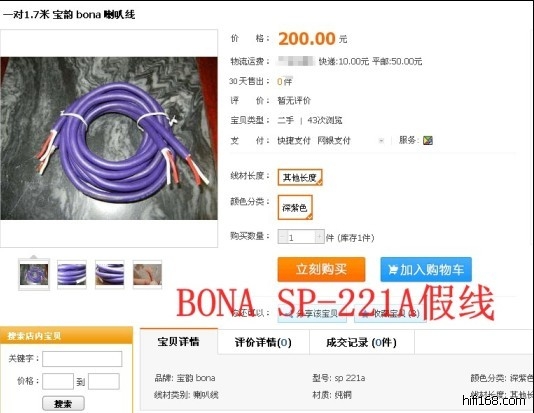Click the minimum price input field
534x413 pixels.
click(58, 381)
